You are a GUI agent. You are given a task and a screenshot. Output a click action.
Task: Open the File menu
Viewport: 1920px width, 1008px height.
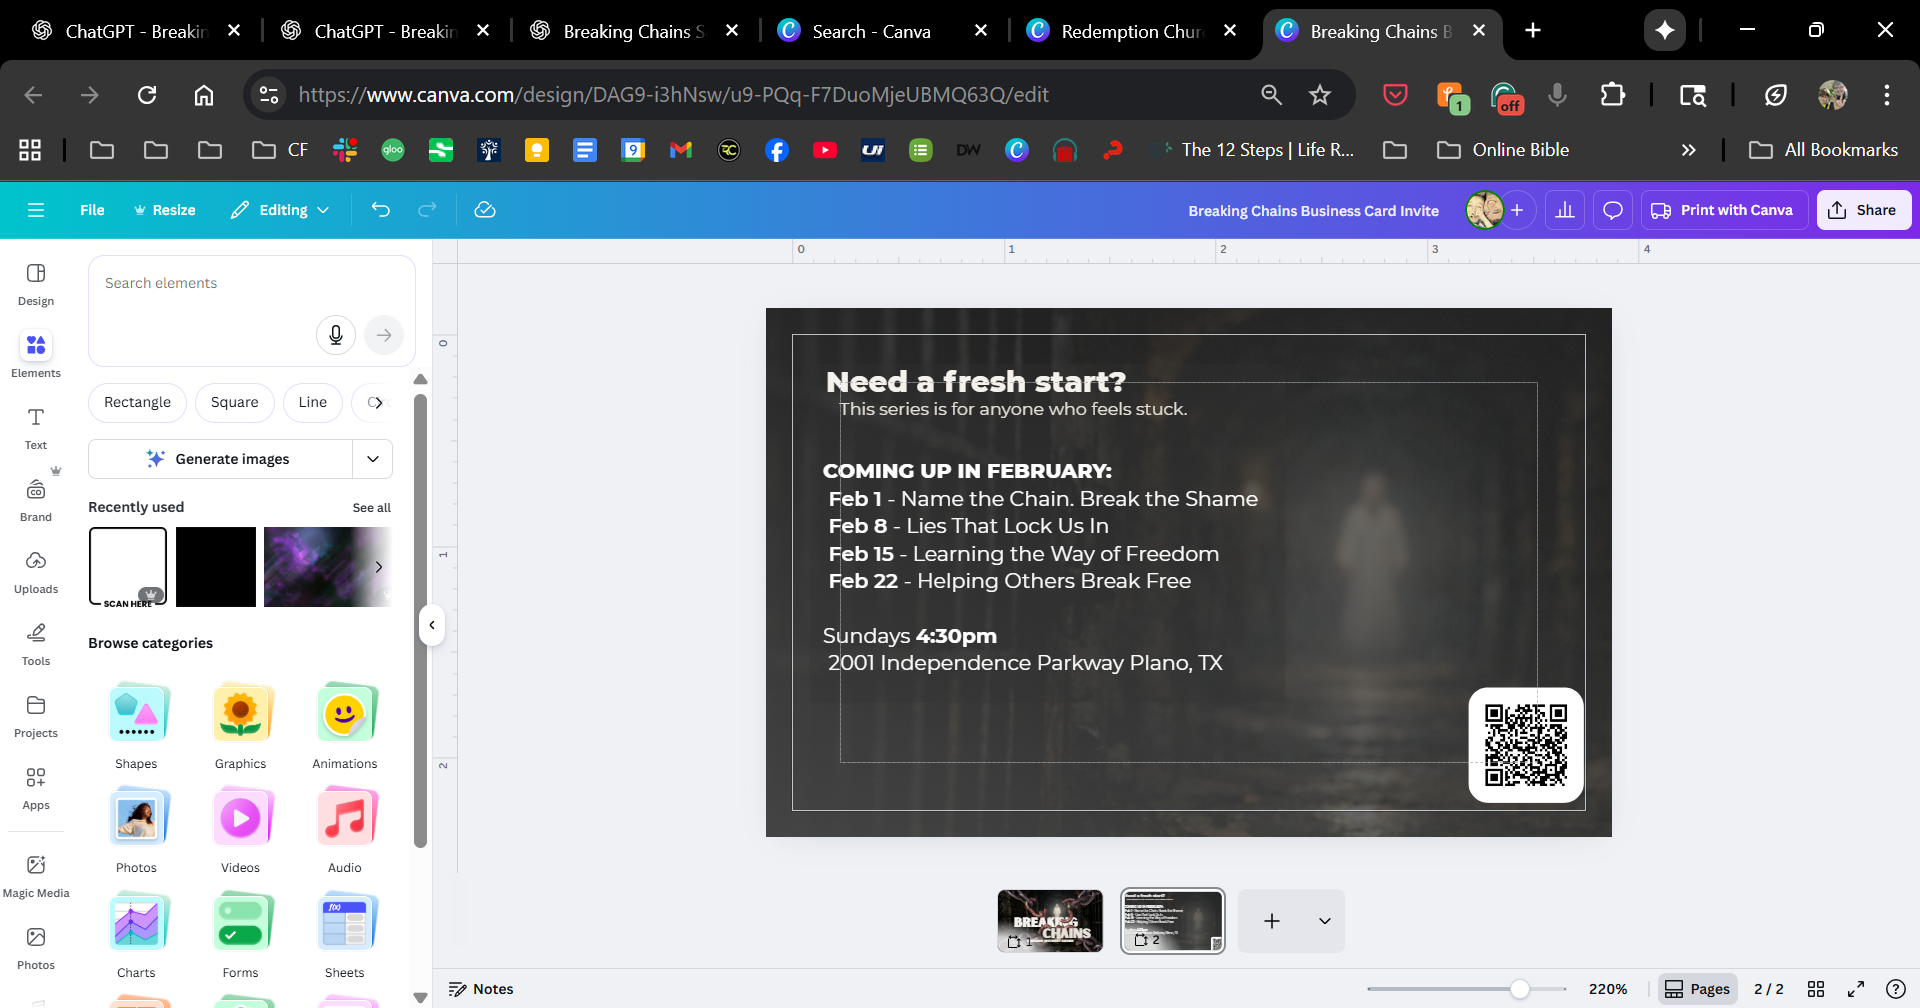click(x=92, y=210)
